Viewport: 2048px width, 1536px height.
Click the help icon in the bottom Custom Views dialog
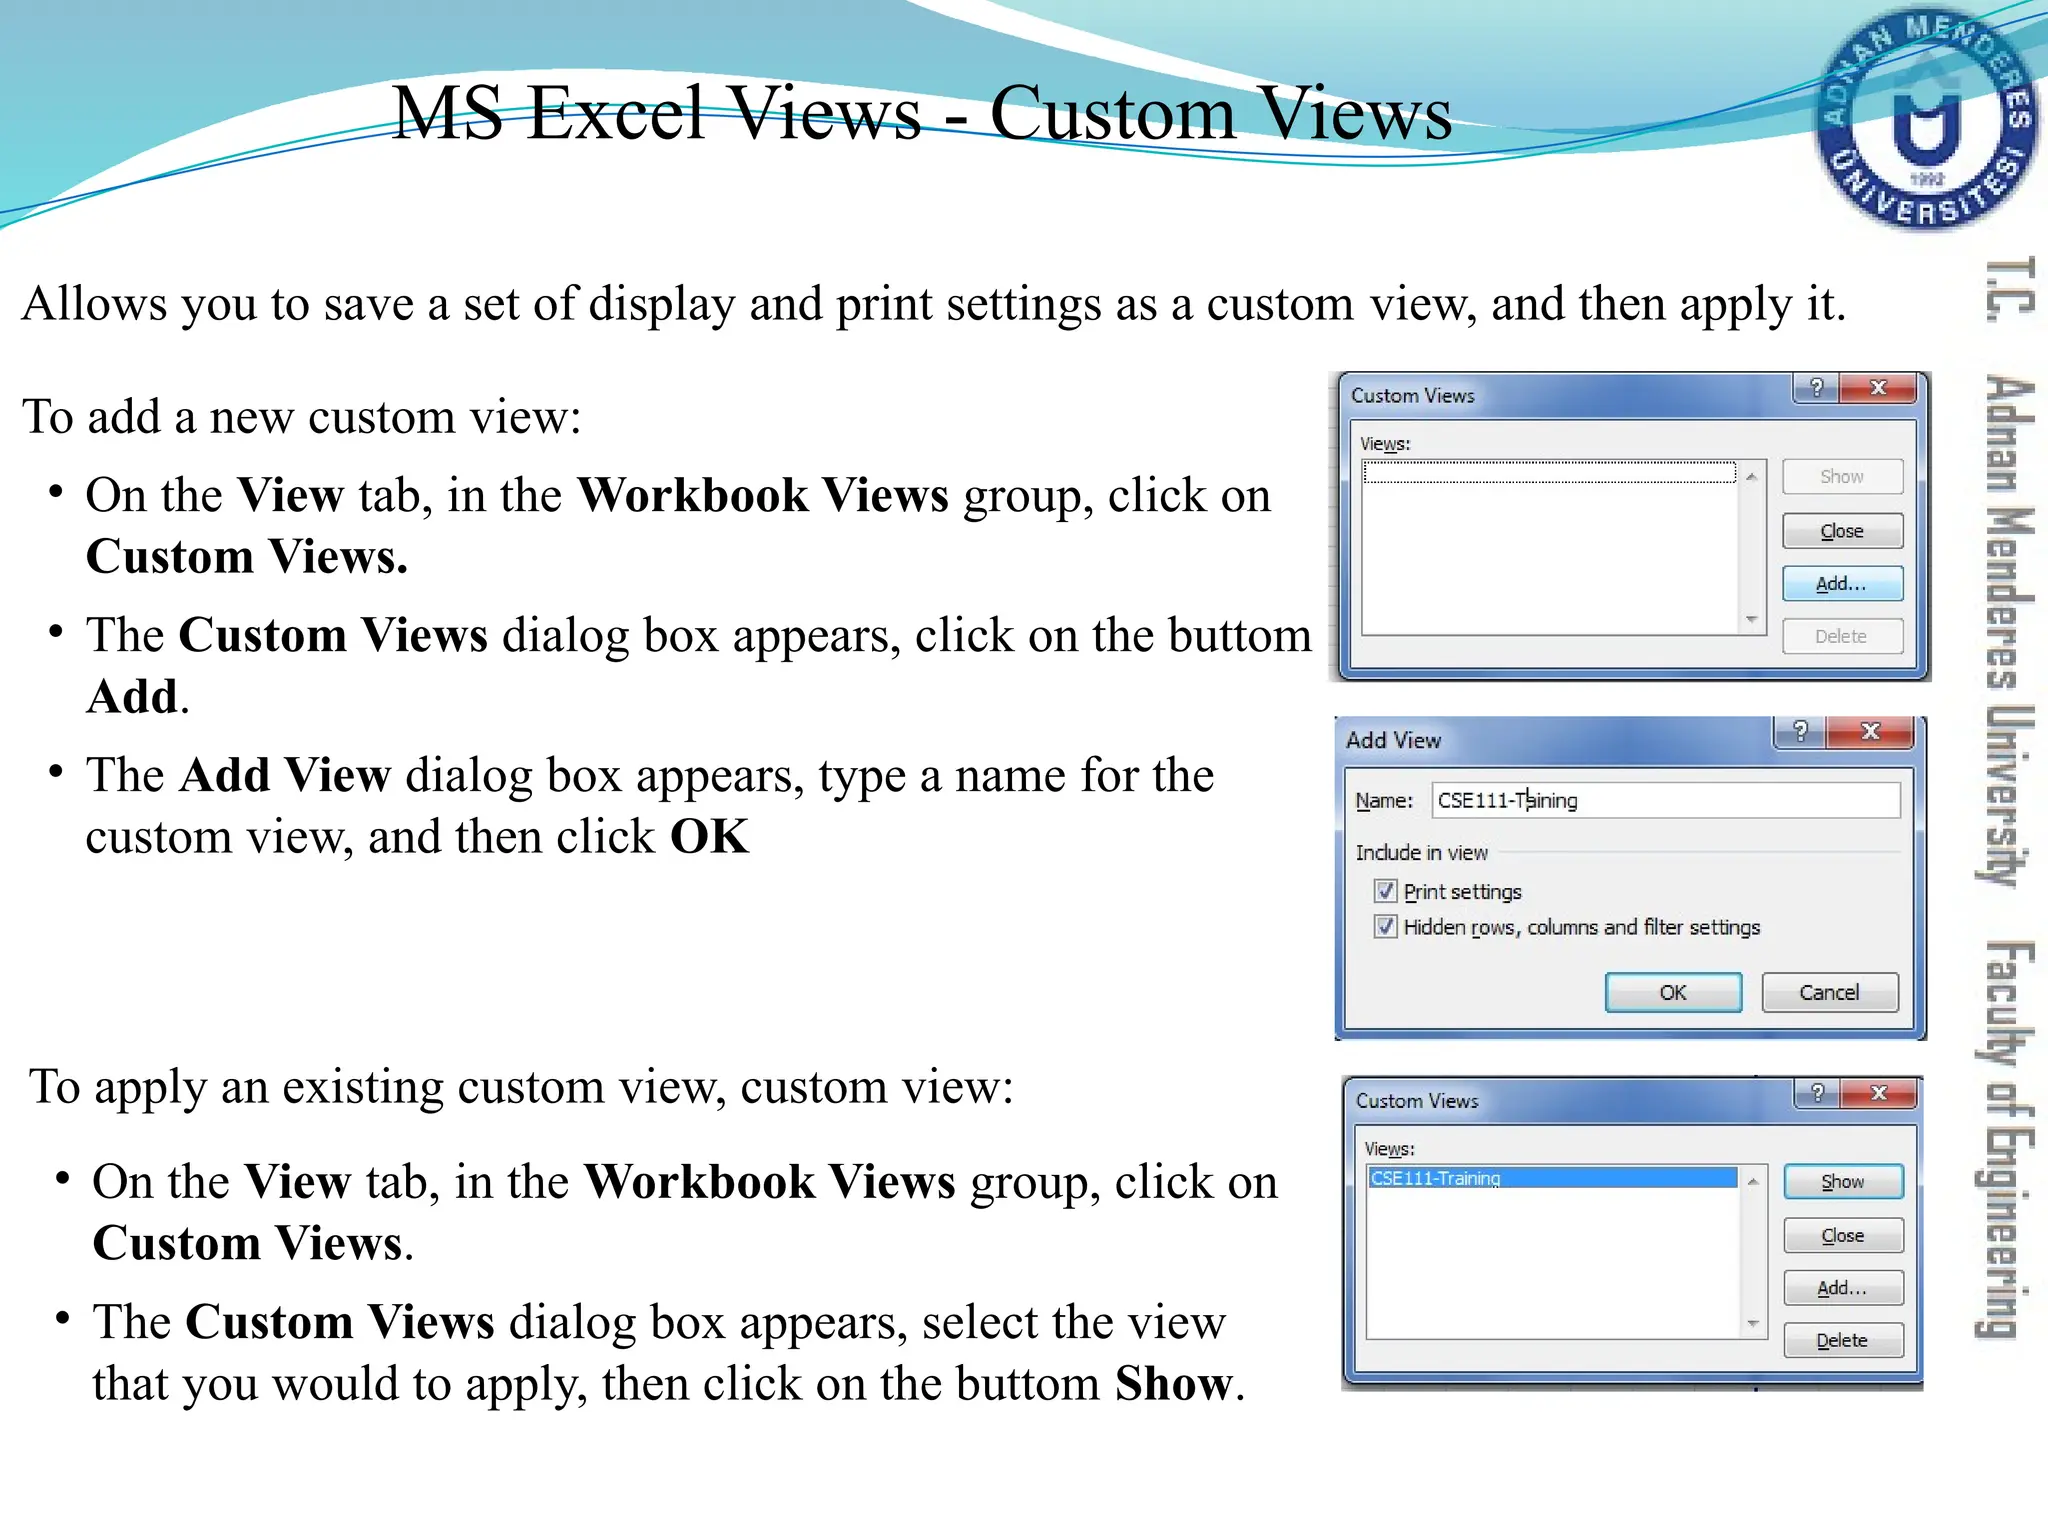click(1818, 1093)
